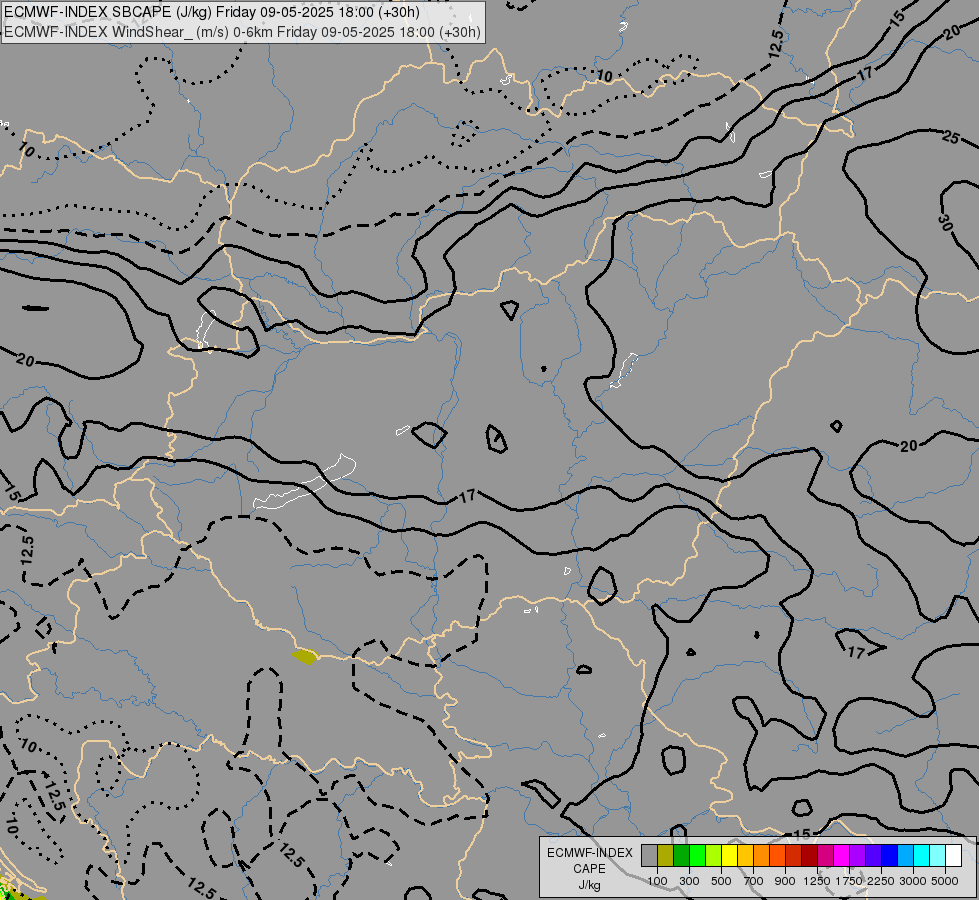Click the olive shaded CAPE patch on map
This screenshot has width=979, height=900.
click(x=305, y=656)
